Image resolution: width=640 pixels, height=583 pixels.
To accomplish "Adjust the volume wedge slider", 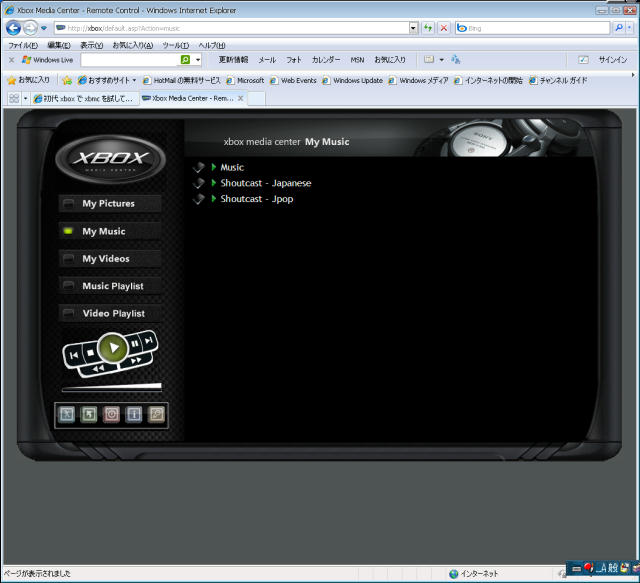I will point(111,387).
